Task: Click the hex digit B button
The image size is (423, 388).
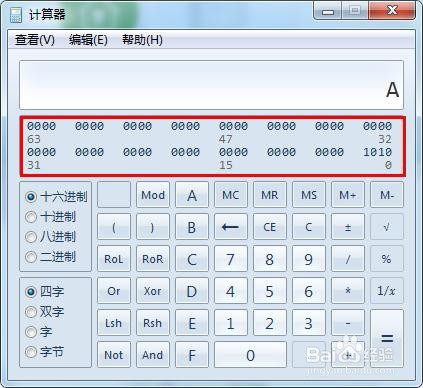Action: (x=192, y=227)
